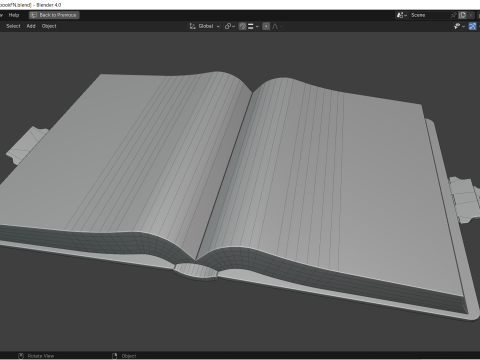The height and width of the screenshot is (360, 480).
Task: Open viewport object type visibility dropdown
Action: point(459,26)
